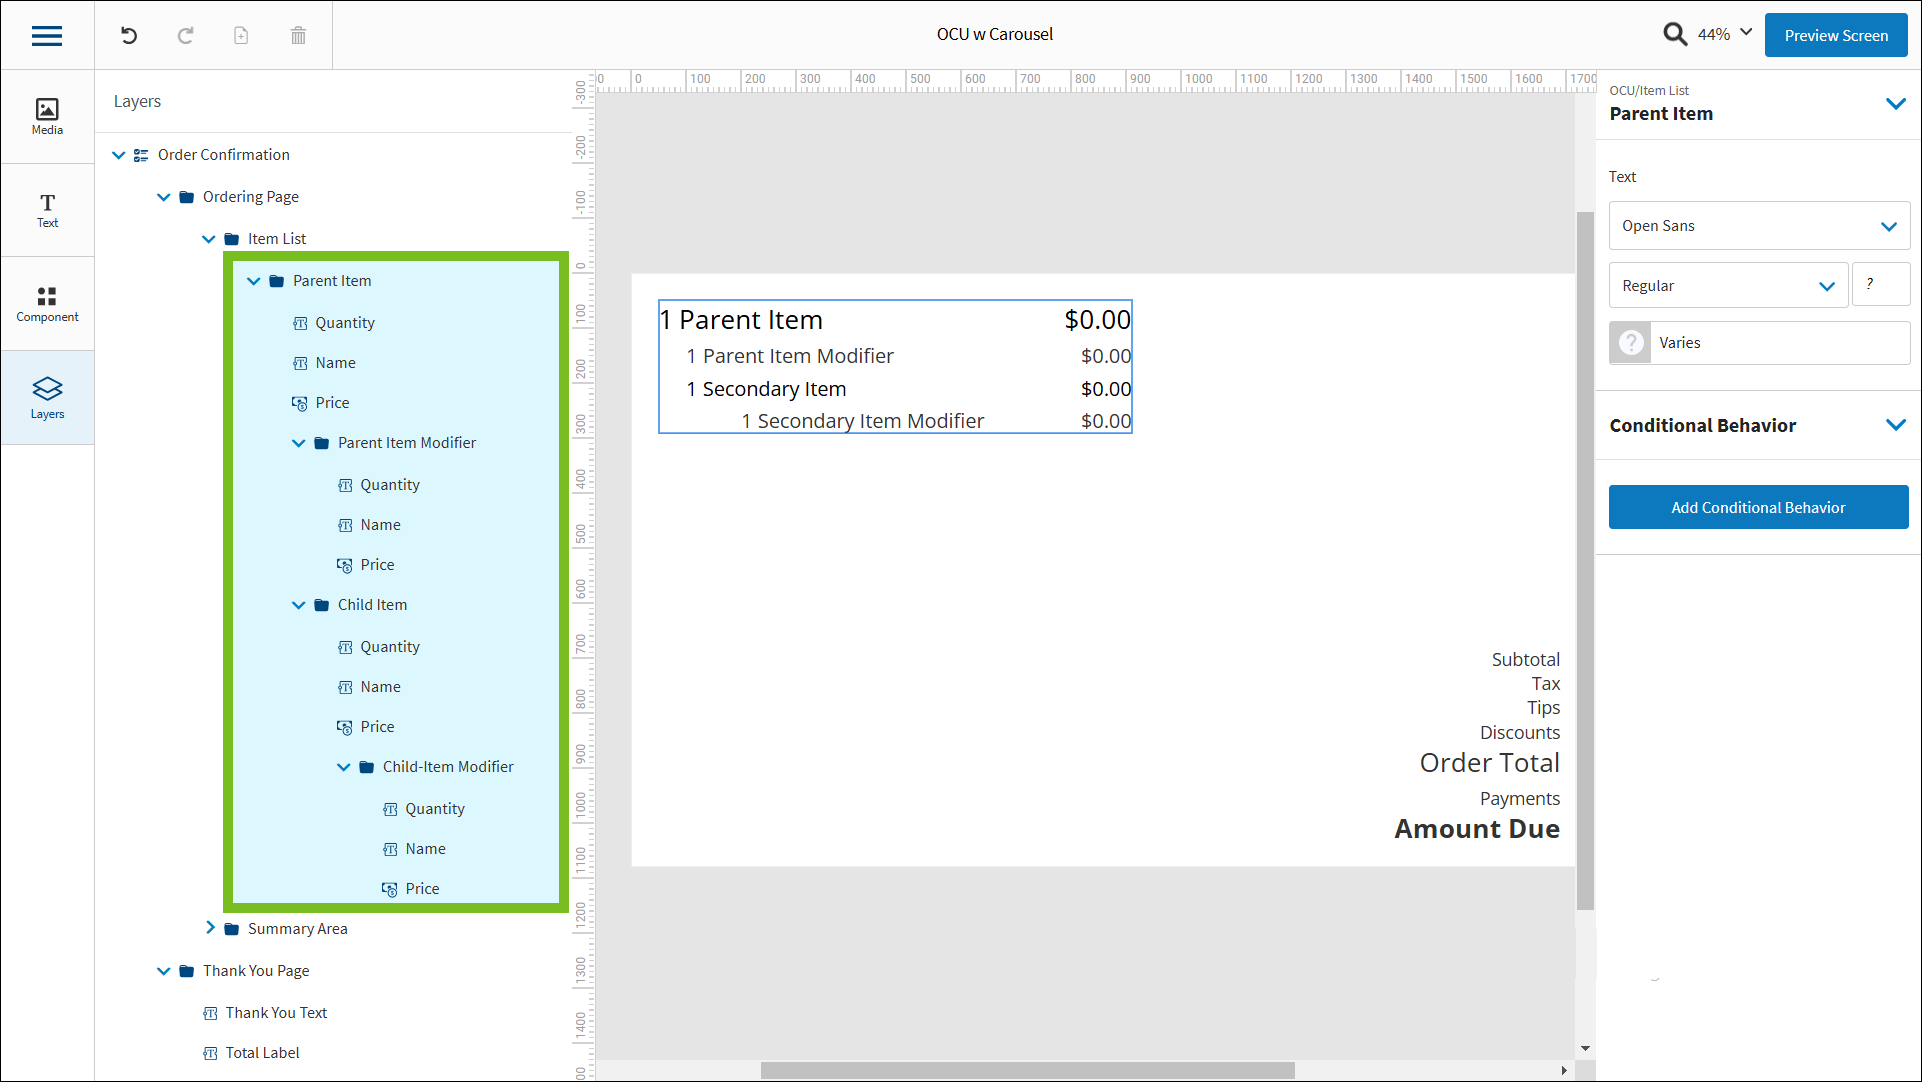Open the Component panel
Image resolution: width=1922 pixels, height=1082 pixels.
(47, 304)
